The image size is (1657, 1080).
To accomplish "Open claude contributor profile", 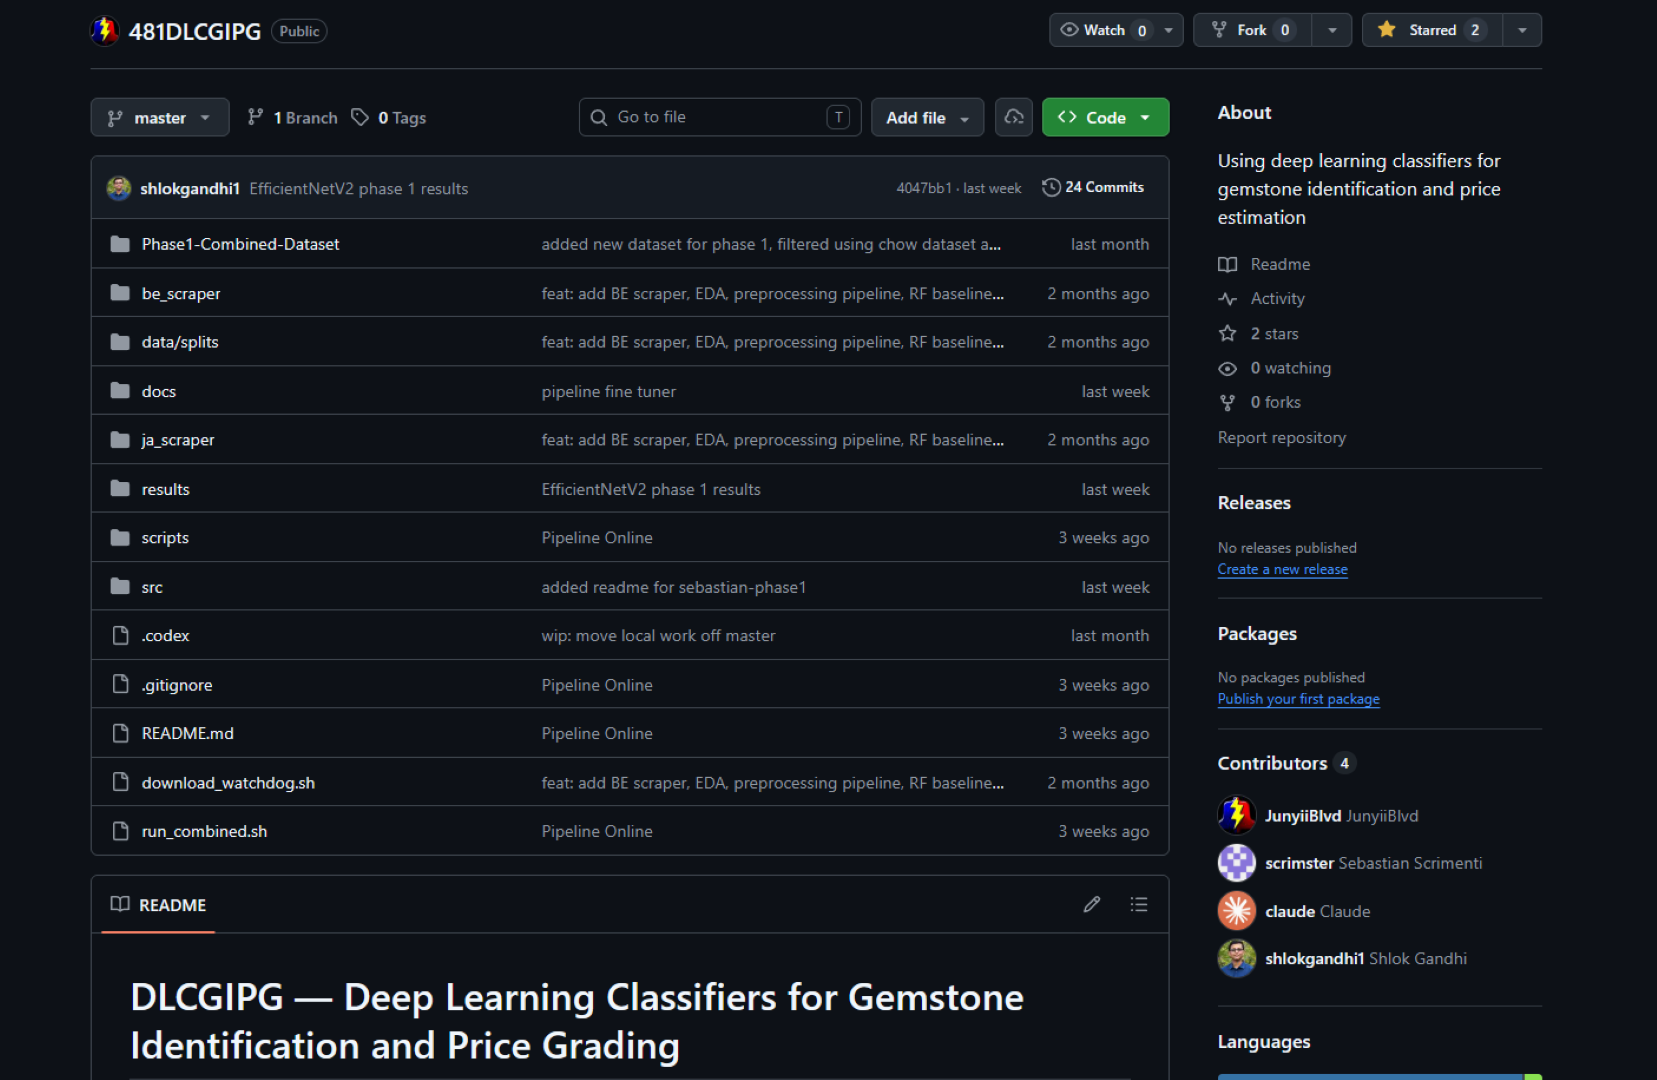I will (1290, 911).
